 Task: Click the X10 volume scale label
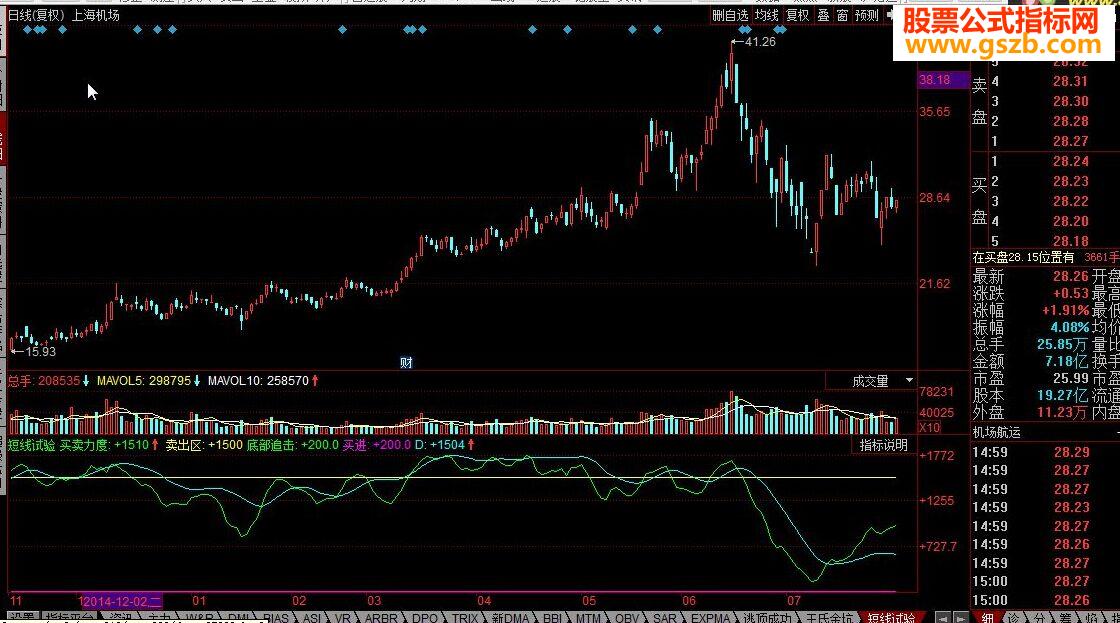[x=929, y=428]
